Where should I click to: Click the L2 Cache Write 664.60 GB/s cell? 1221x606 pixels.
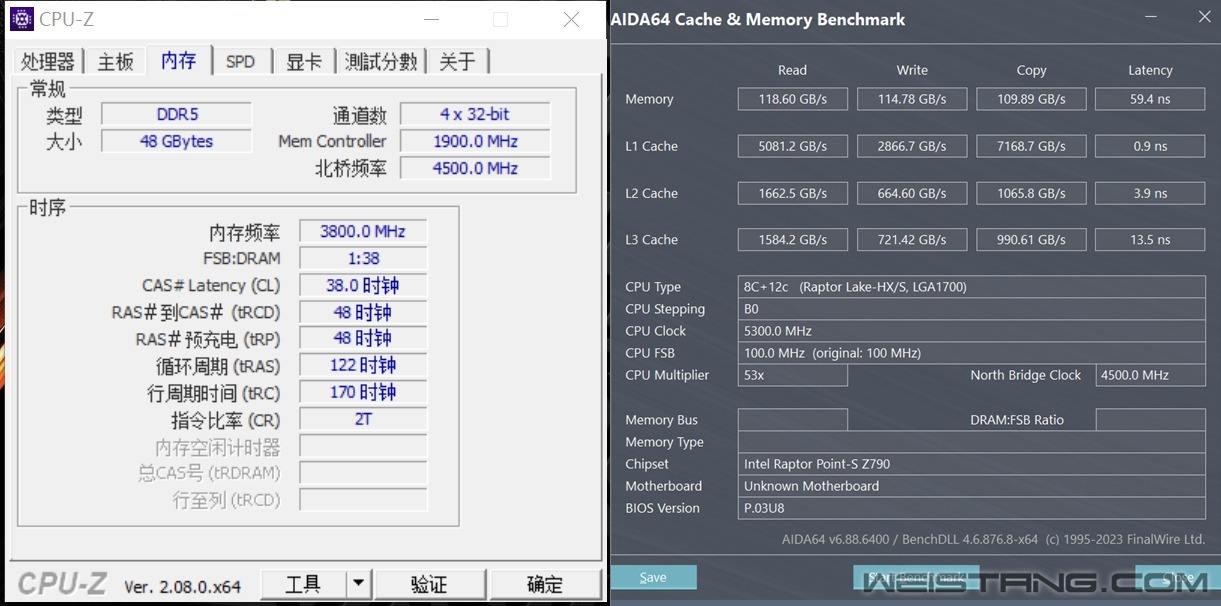pos(912,193)
